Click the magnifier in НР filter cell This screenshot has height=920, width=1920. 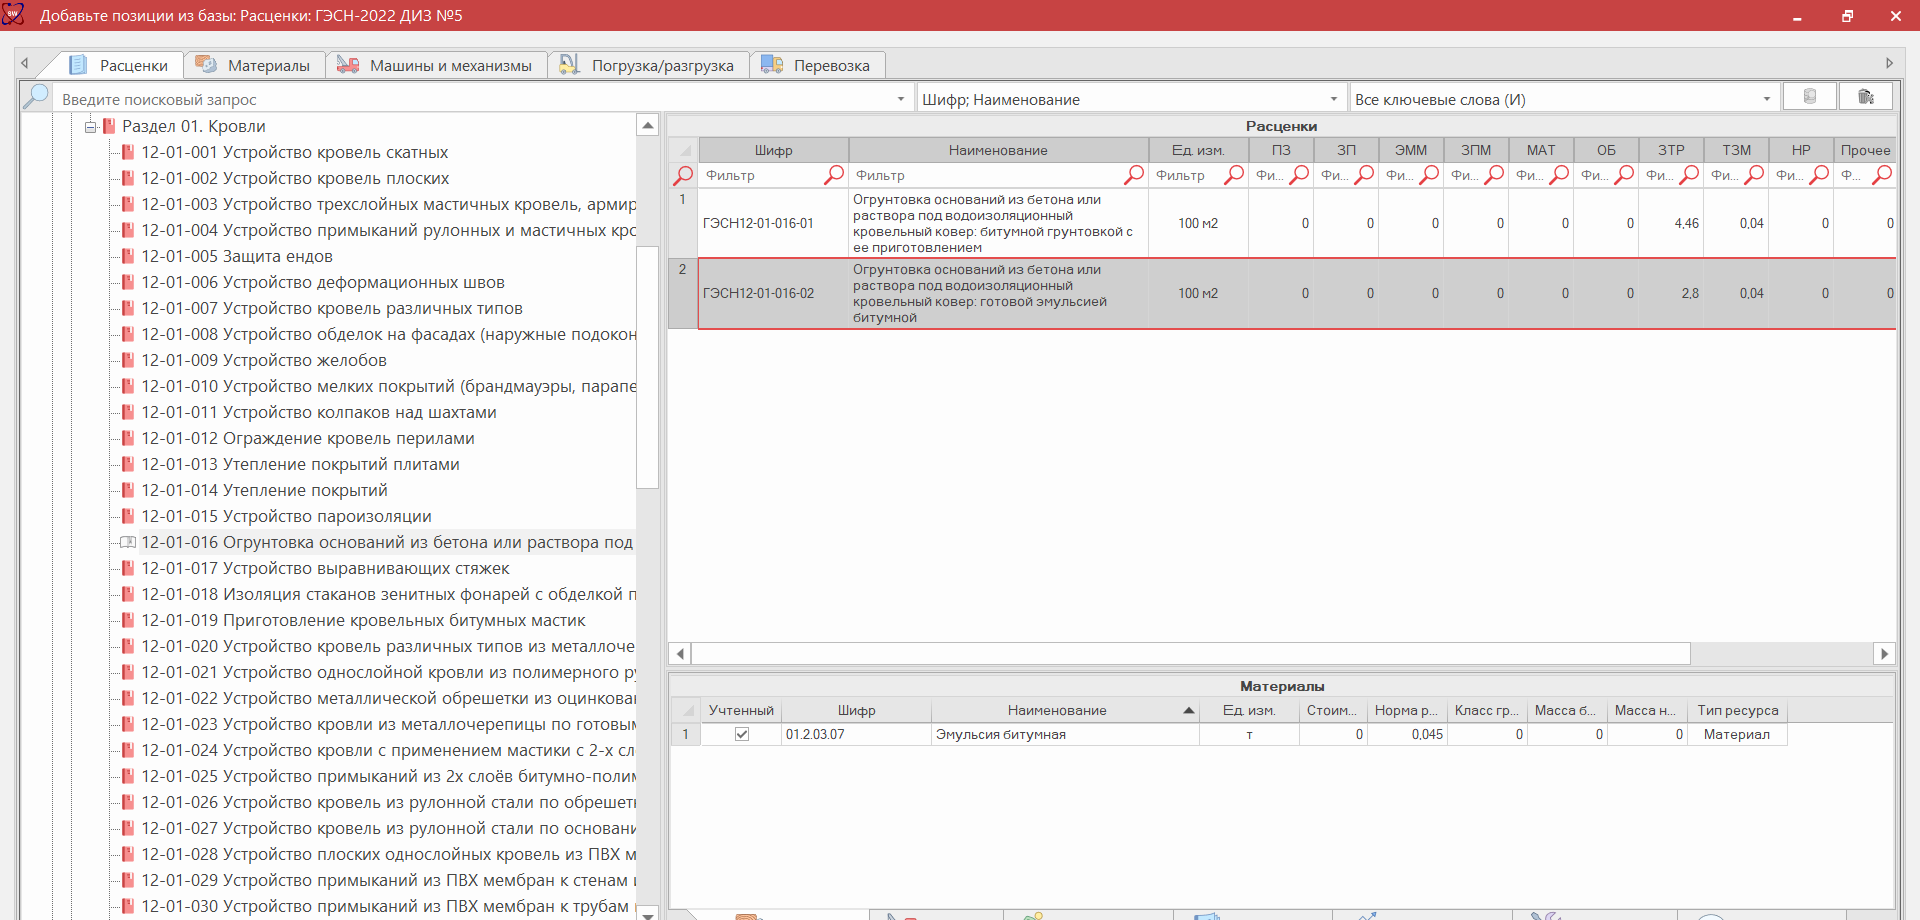coord(1820,174)
